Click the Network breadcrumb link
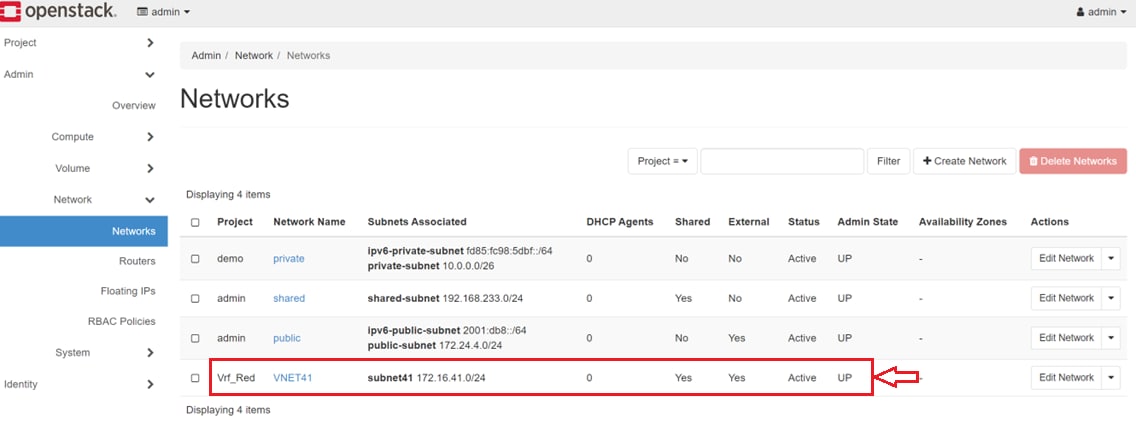The width and height of the screenshot is (1136, 436). pos(254,56)
